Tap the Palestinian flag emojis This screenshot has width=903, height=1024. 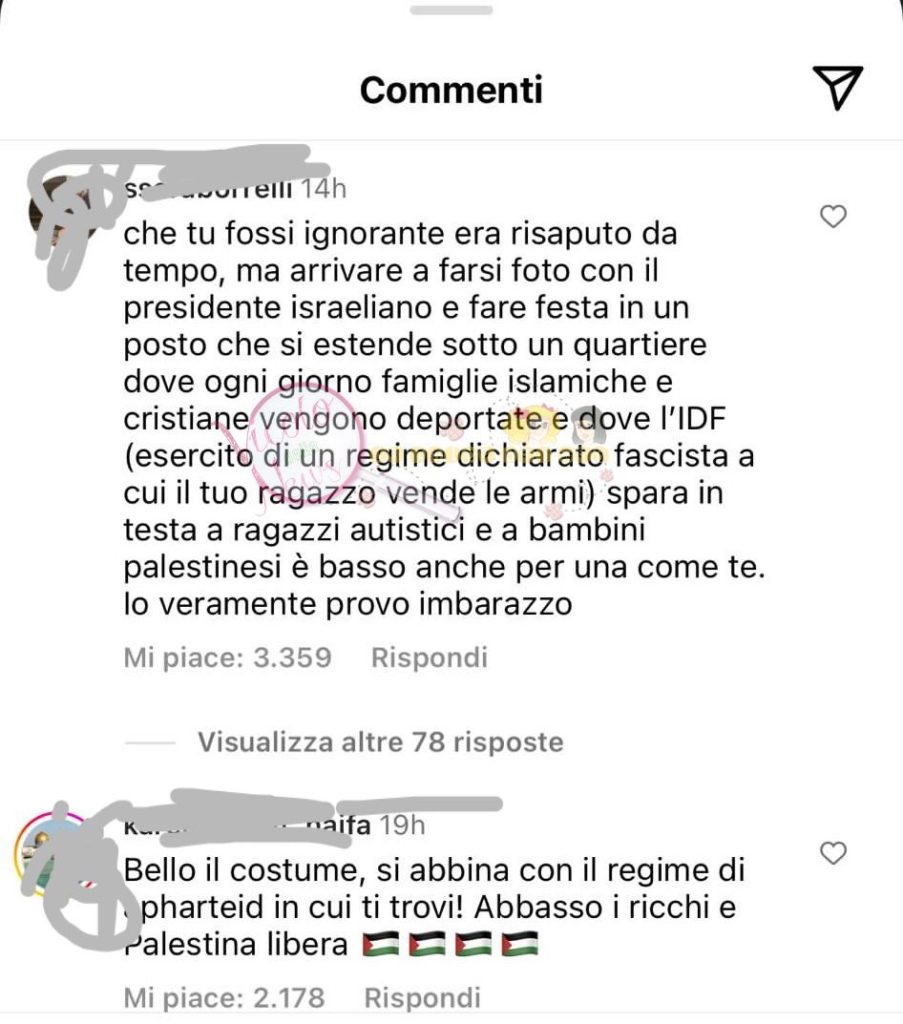click(x=451, y=944)
